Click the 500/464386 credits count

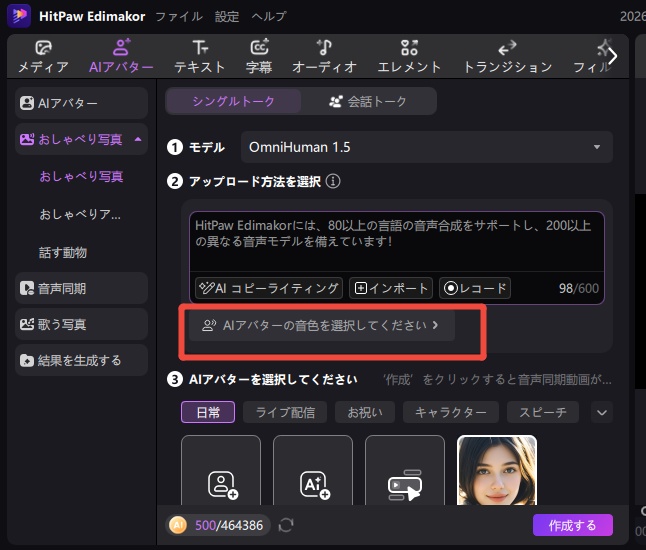click(229, 525)
